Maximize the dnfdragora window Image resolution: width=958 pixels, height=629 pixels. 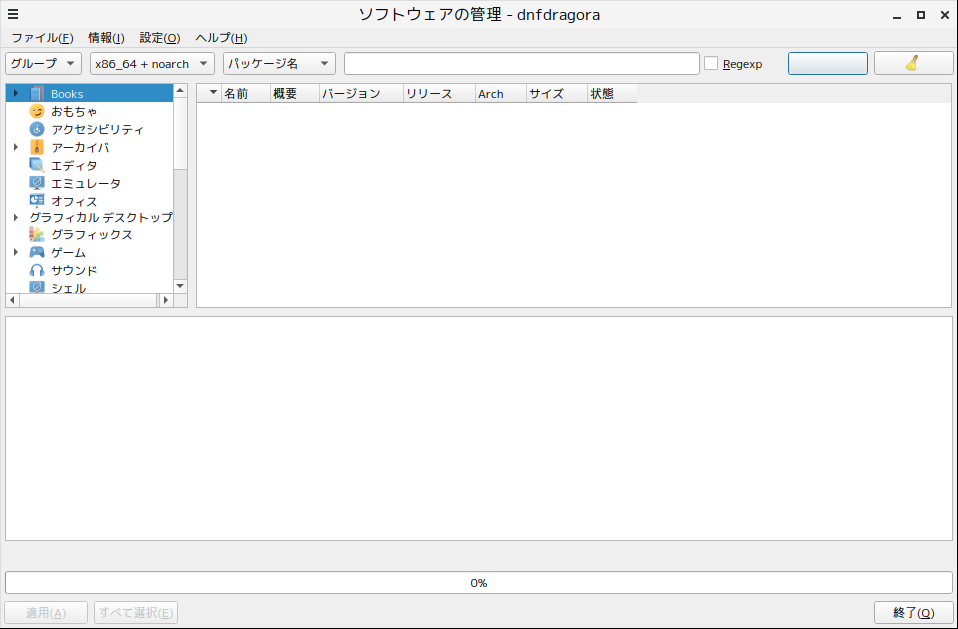(921, 15)
